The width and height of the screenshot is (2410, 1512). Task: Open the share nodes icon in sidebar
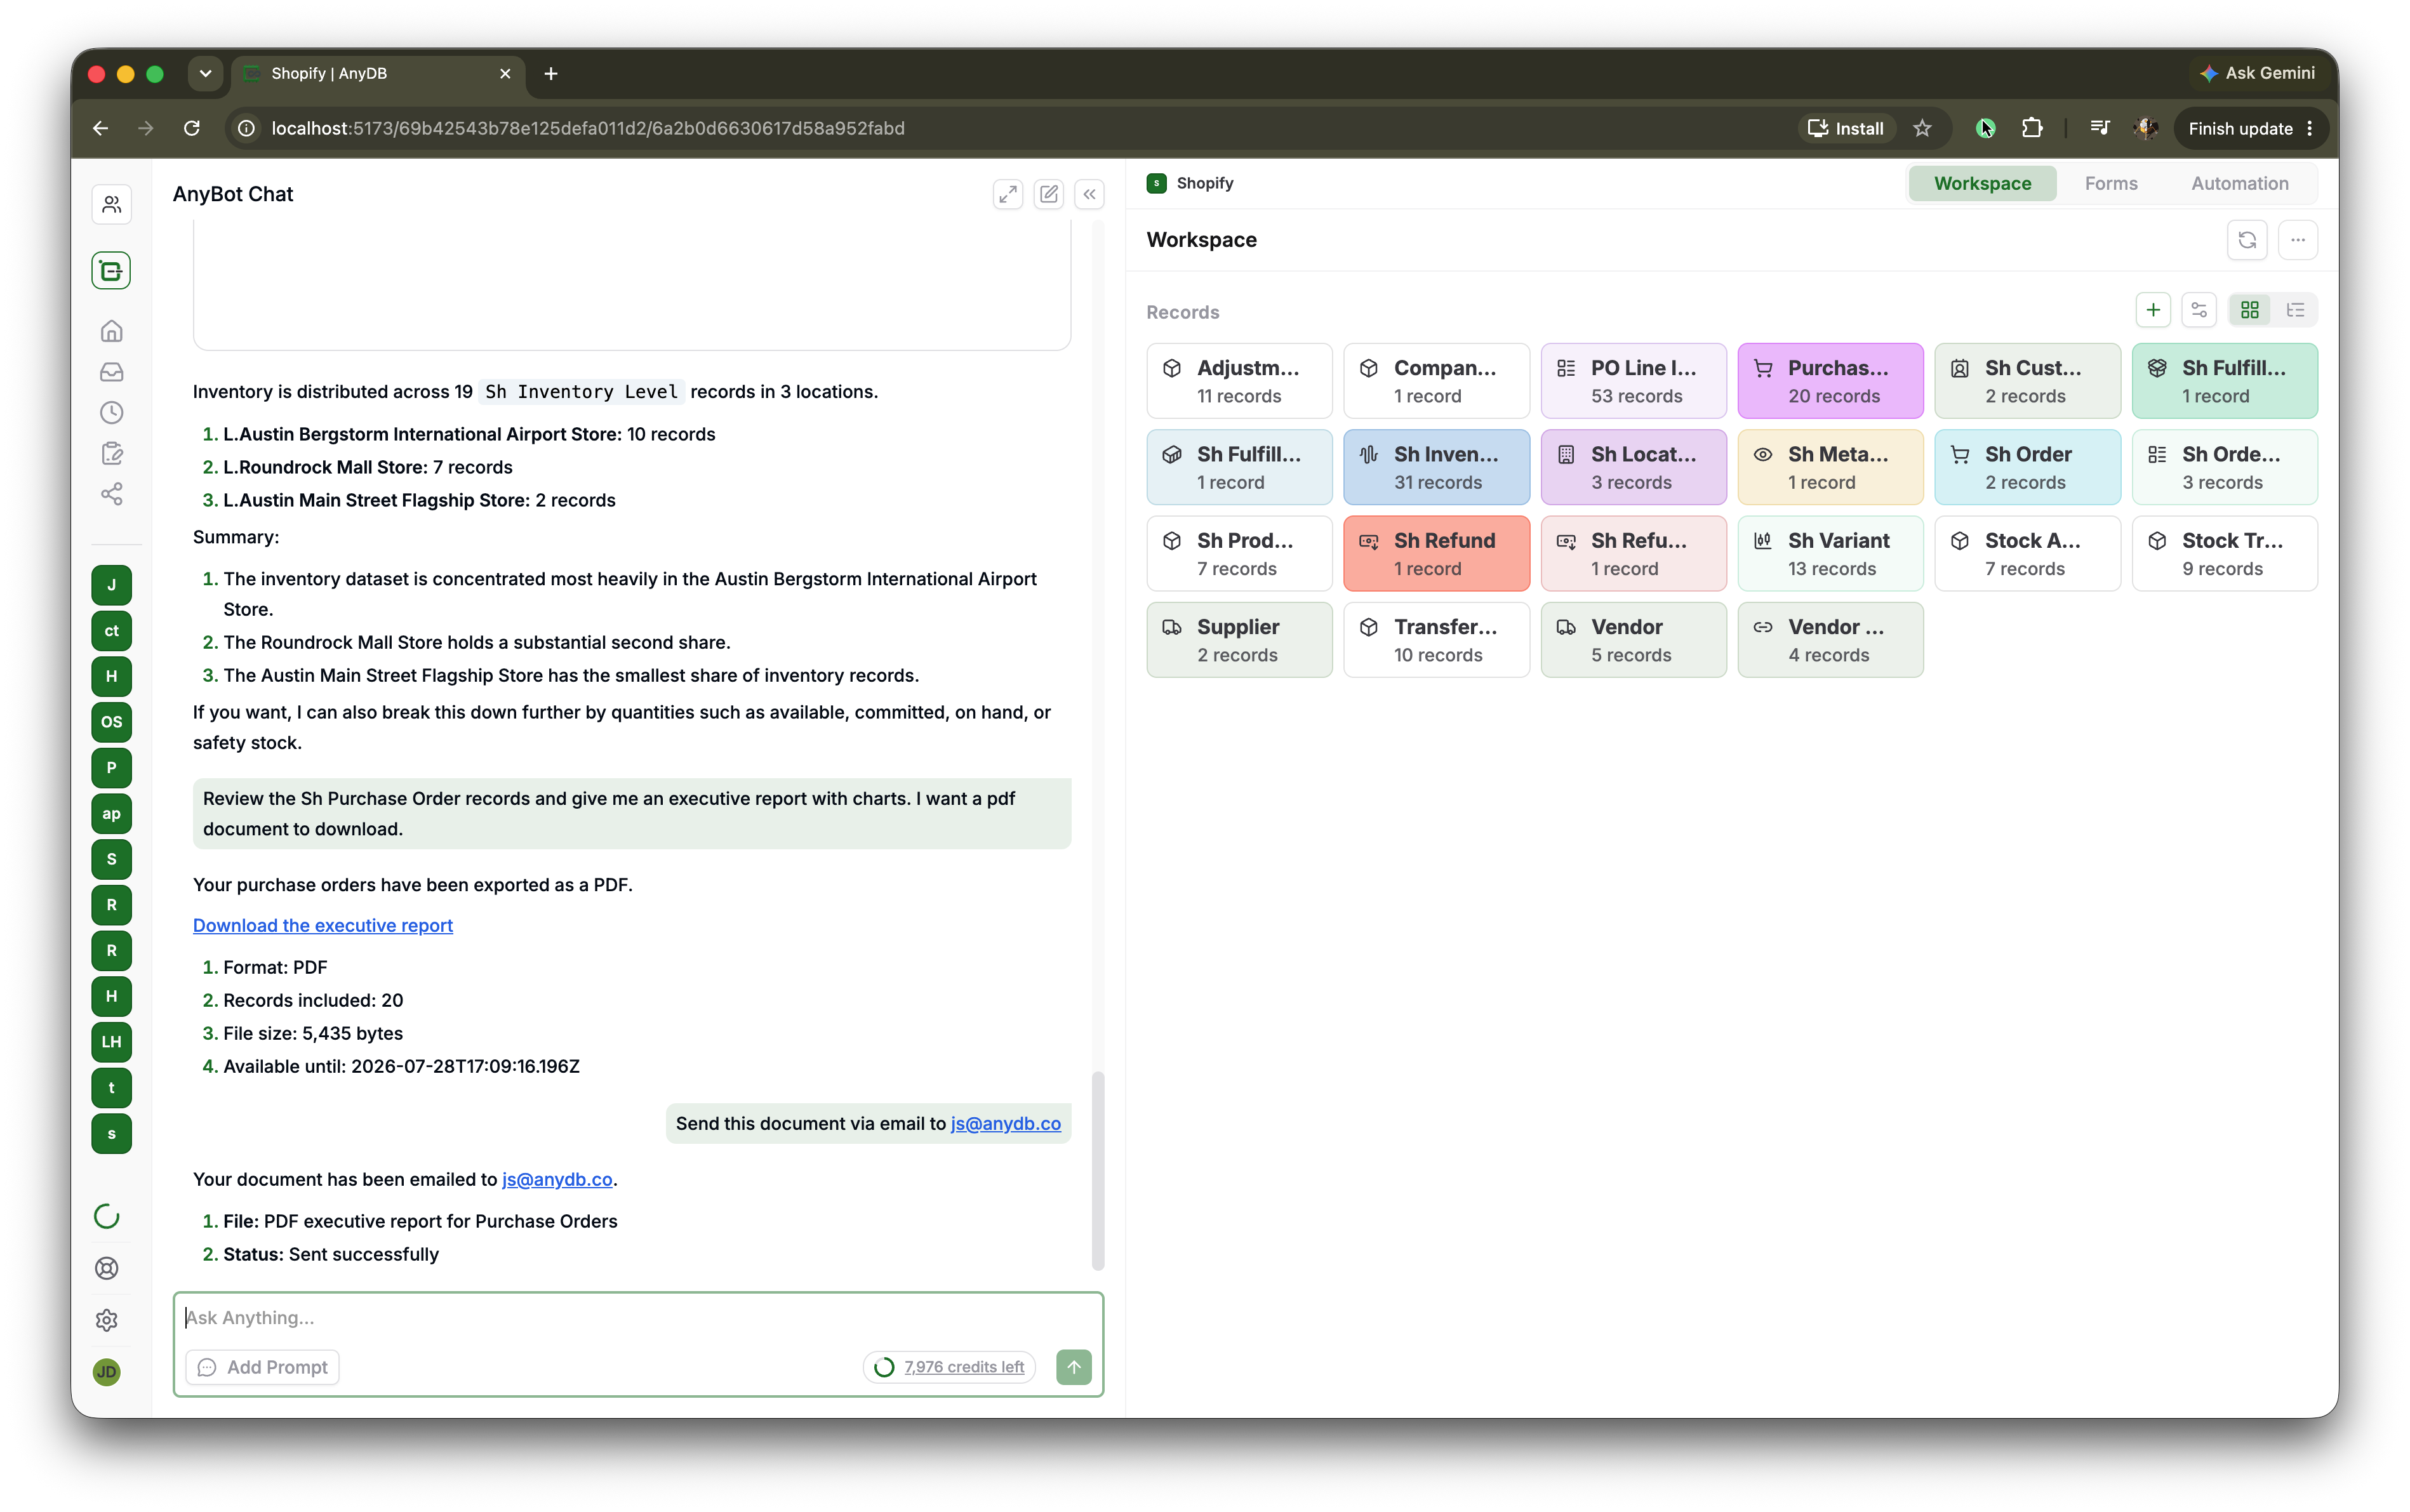(x=111, y=494)
